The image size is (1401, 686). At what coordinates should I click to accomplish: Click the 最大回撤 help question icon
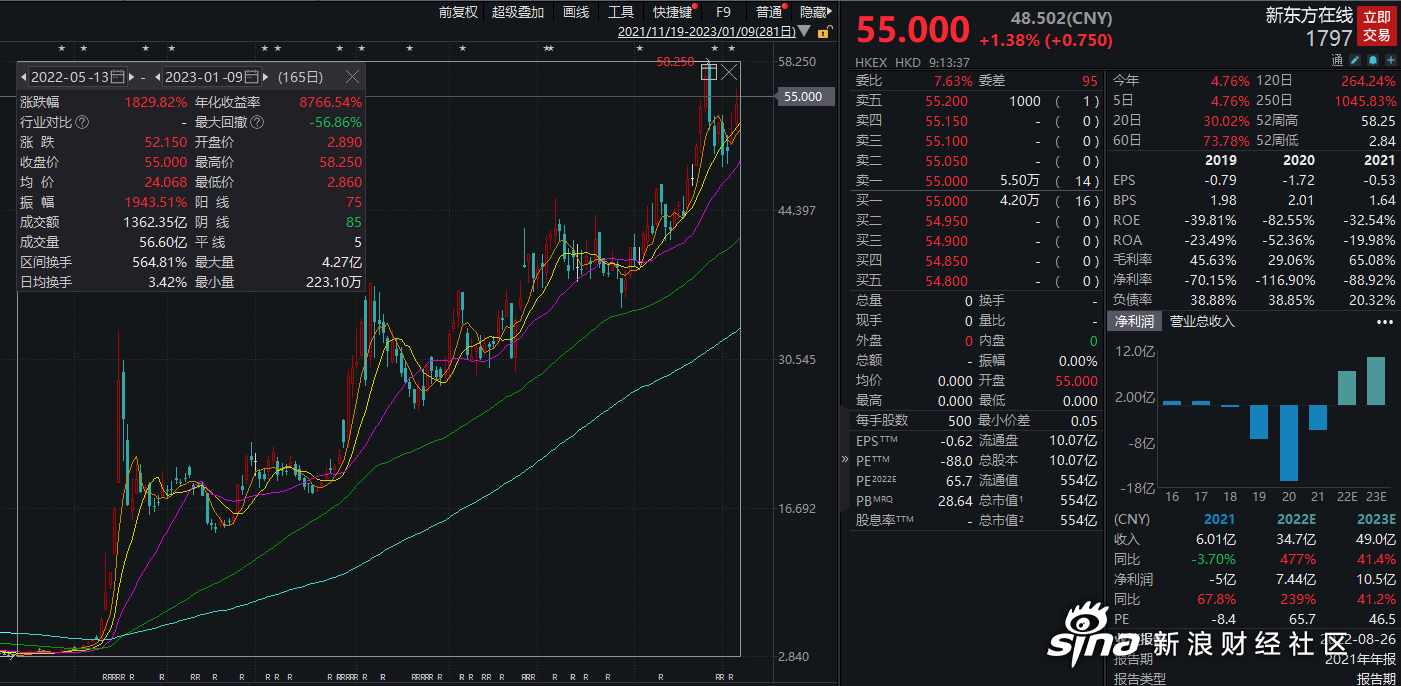(257, 122)
